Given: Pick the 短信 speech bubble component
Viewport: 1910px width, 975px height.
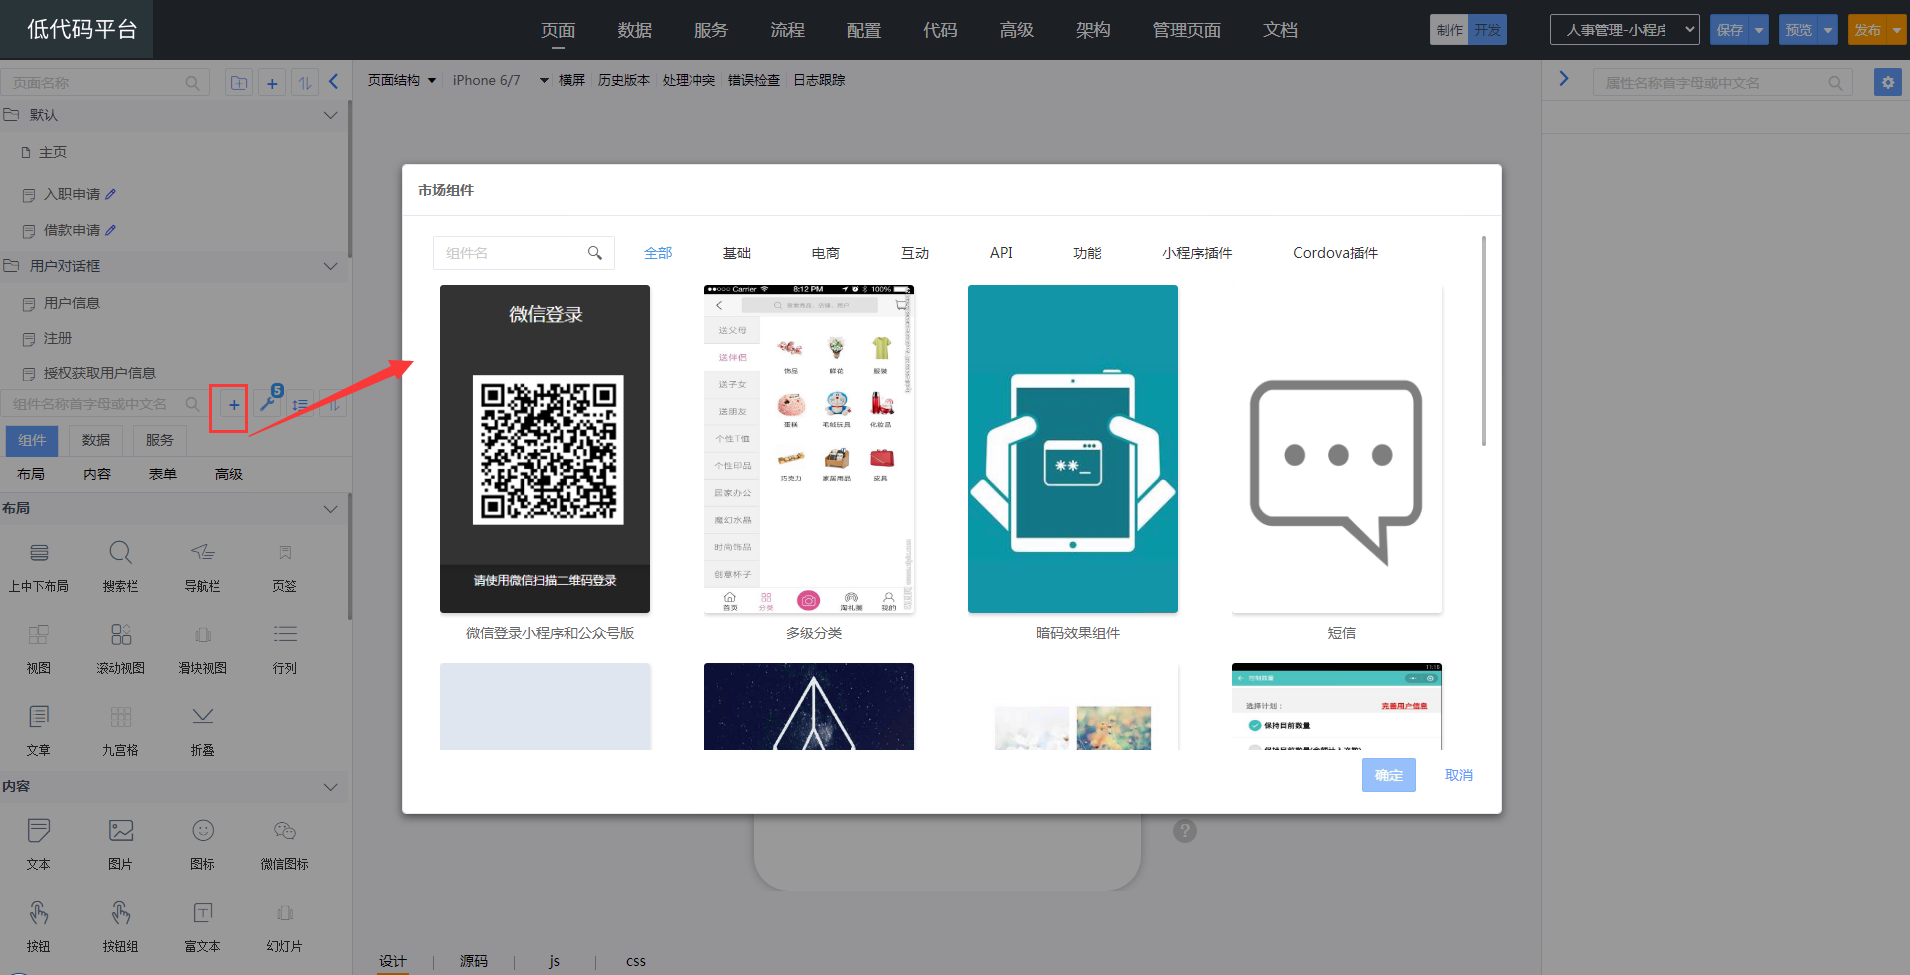Looking at the screenshot, I should (1337, 449).
